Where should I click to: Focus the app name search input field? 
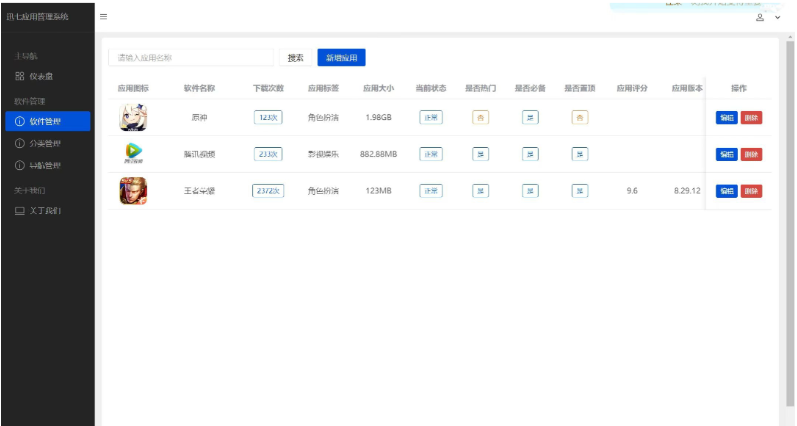click(190, 58)
